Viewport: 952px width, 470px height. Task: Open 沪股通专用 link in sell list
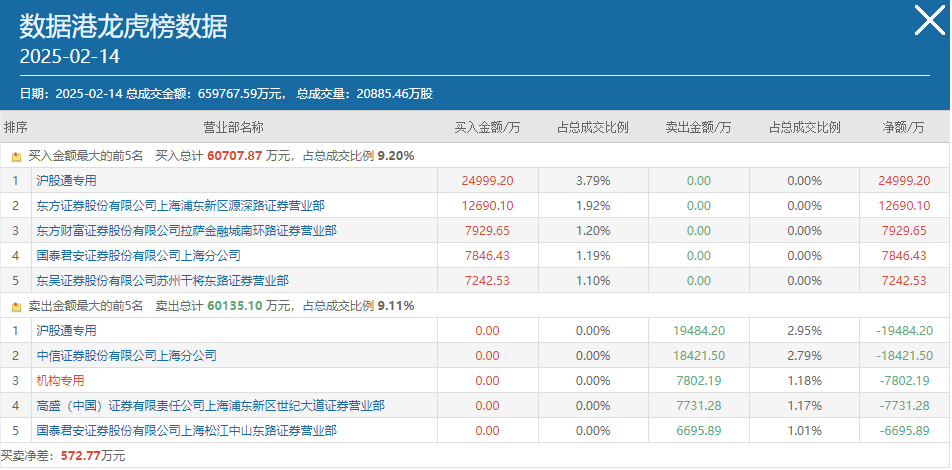[x=66, y=331]
